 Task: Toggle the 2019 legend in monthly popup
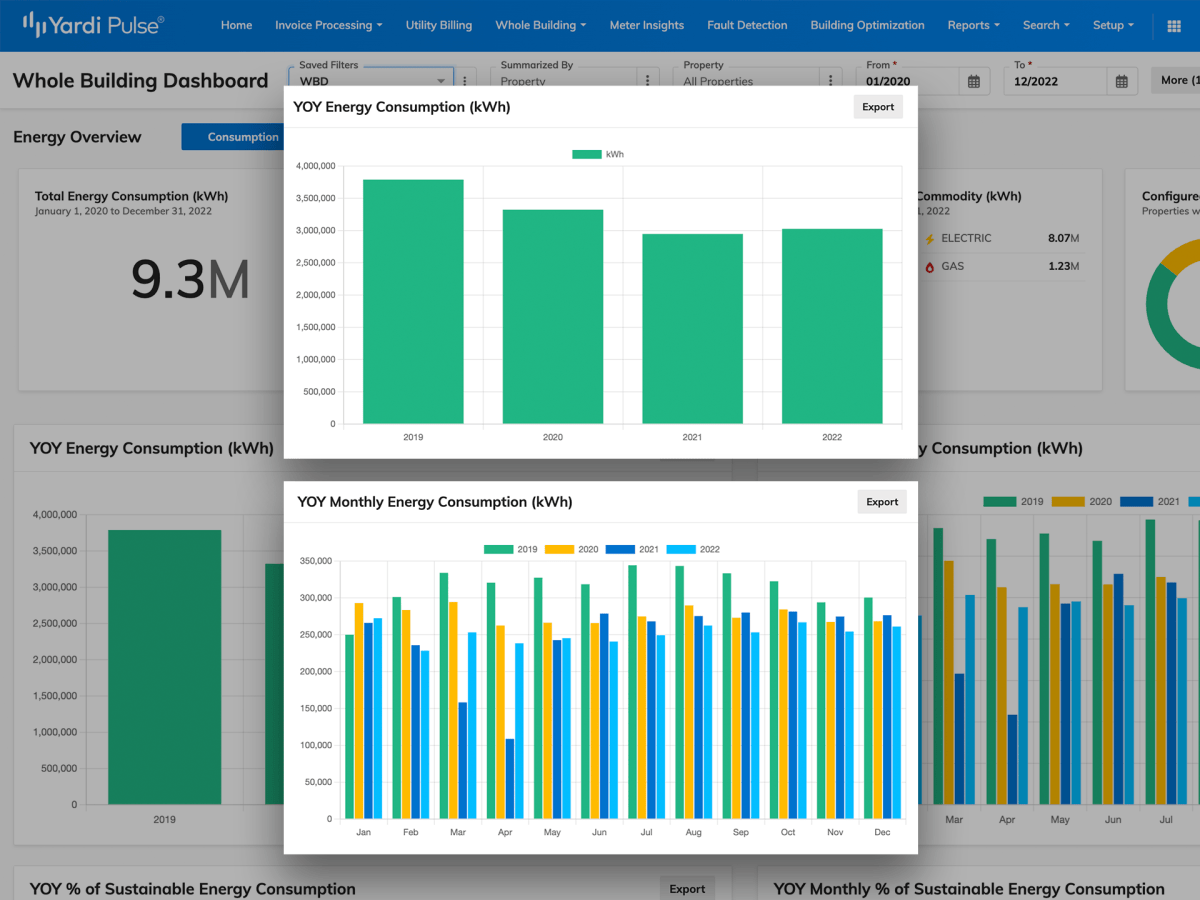pyautogui.click(x=511, y=549)
